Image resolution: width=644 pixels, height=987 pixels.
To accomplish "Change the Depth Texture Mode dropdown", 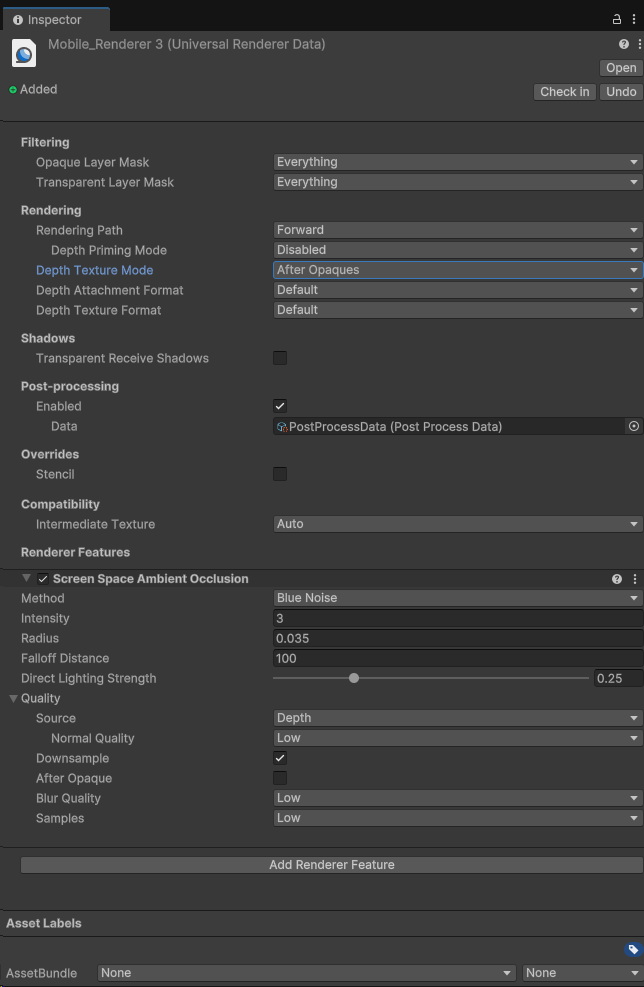I will pyautogui.click(x=455, y=270).
